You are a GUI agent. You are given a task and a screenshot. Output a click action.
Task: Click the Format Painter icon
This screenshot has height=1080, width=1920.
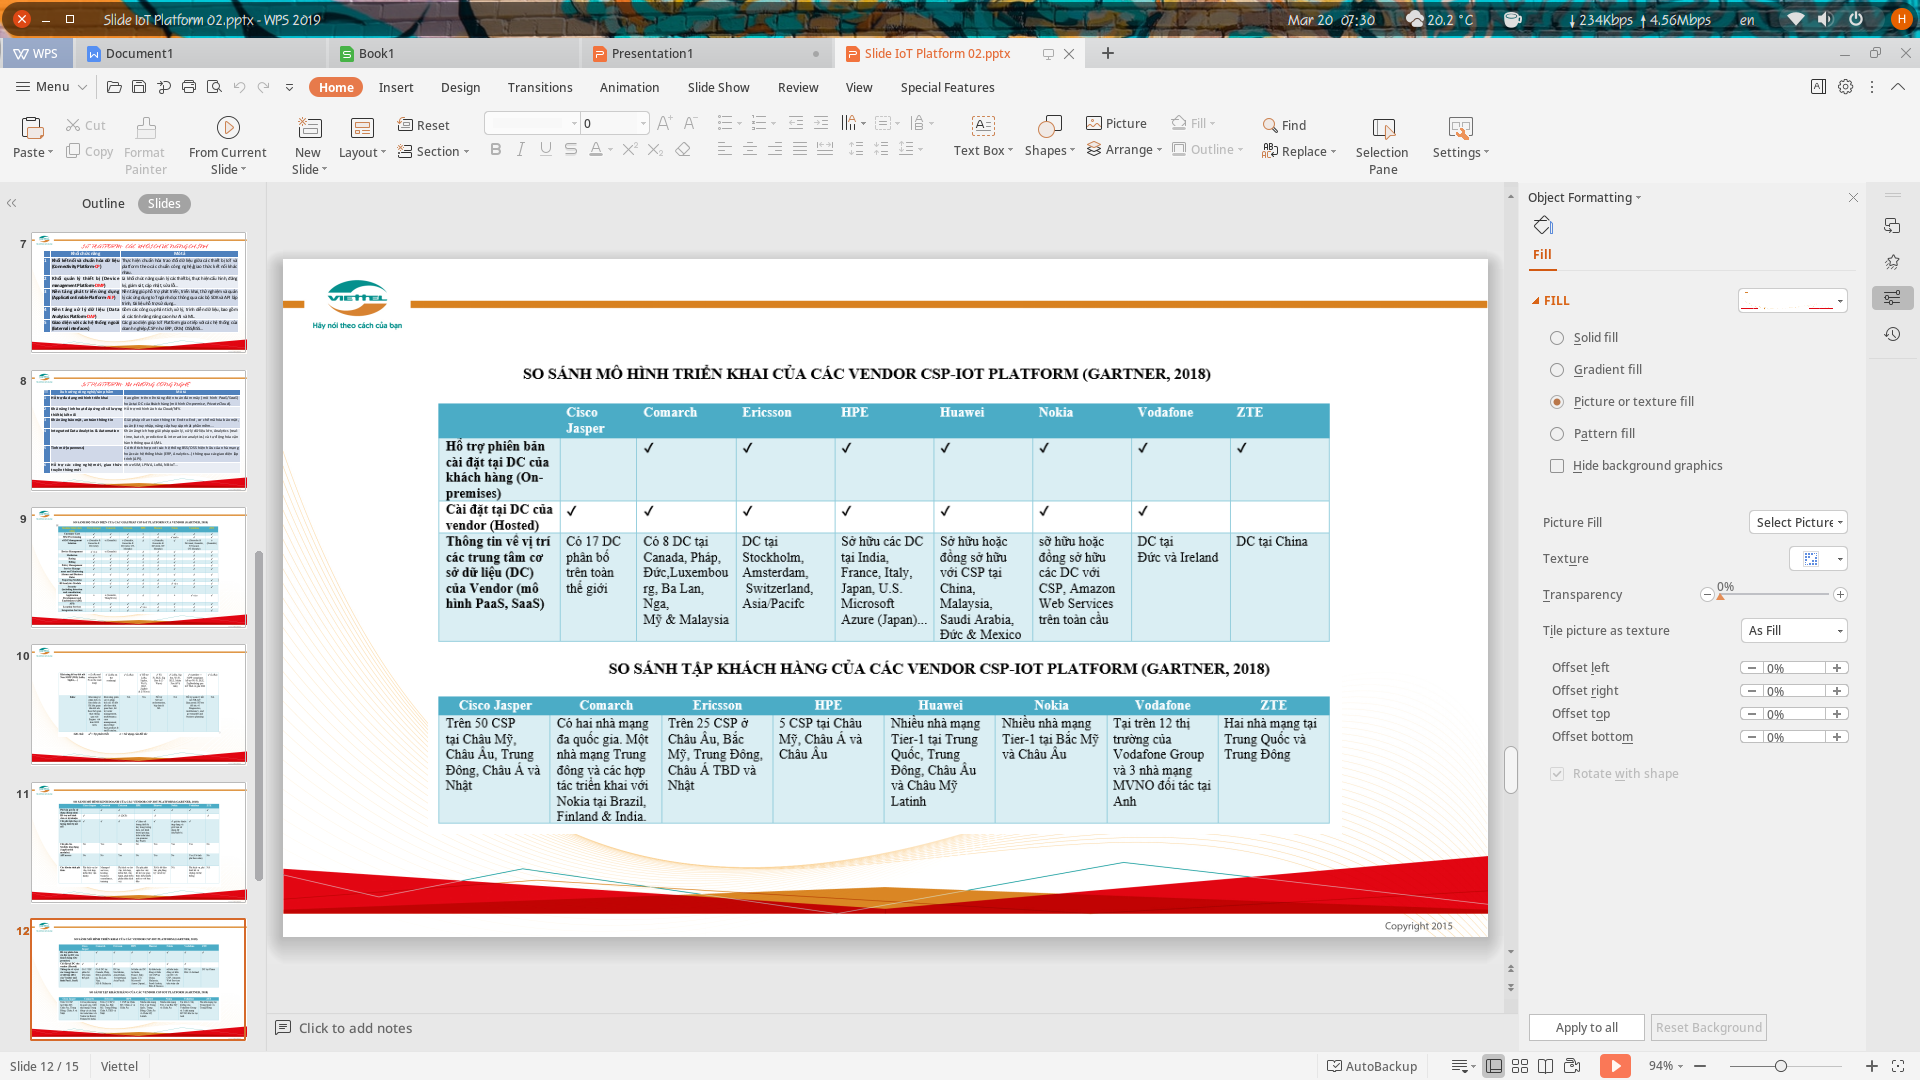[146, 127]
